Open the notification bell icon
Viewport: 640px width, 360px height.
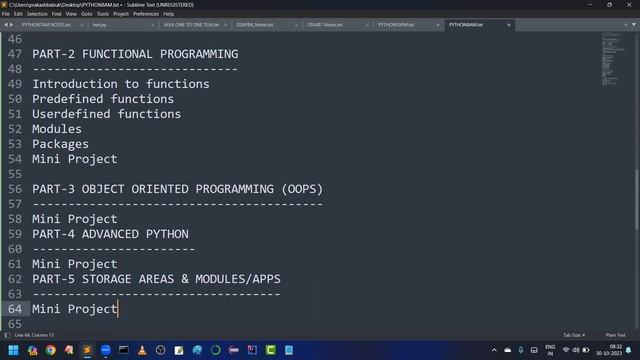point(629,350)
